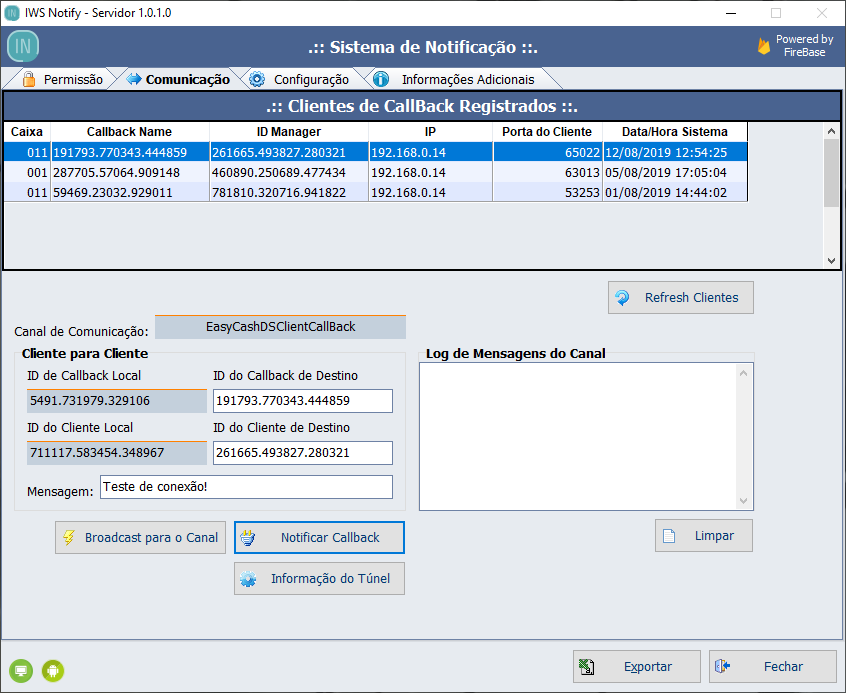Click the padlock icon on Permissão tab

29,79
